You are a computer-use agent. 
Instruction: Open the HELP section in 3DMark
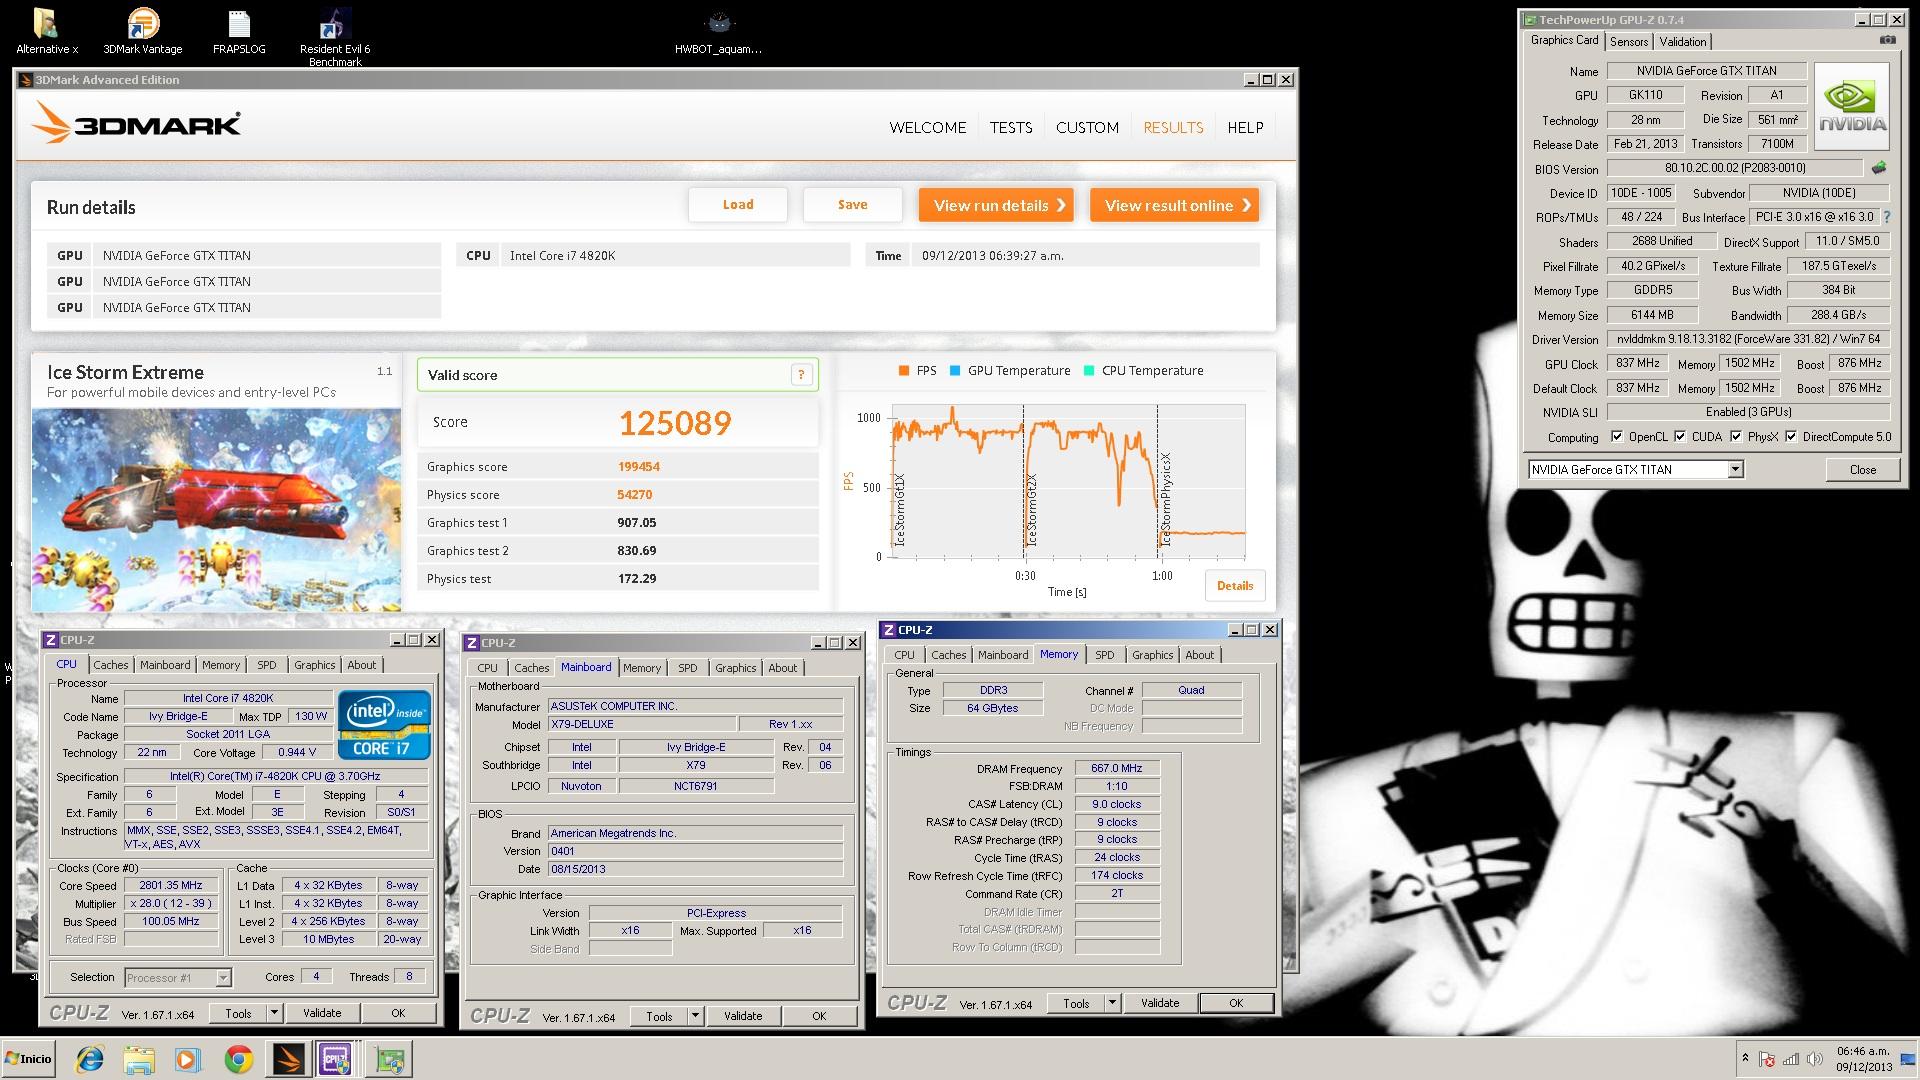pos(1245,127)
